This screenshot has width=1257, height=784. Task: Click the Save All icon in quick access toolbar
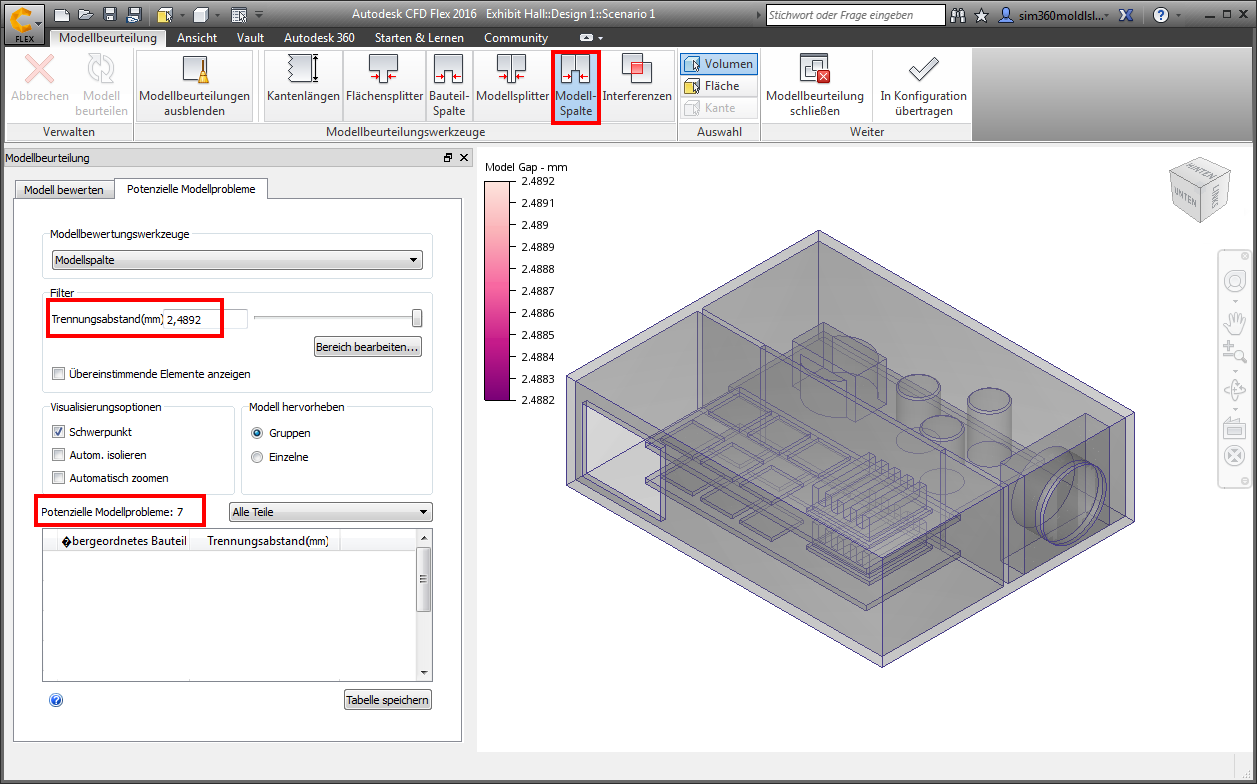click(x=133, y=15)
